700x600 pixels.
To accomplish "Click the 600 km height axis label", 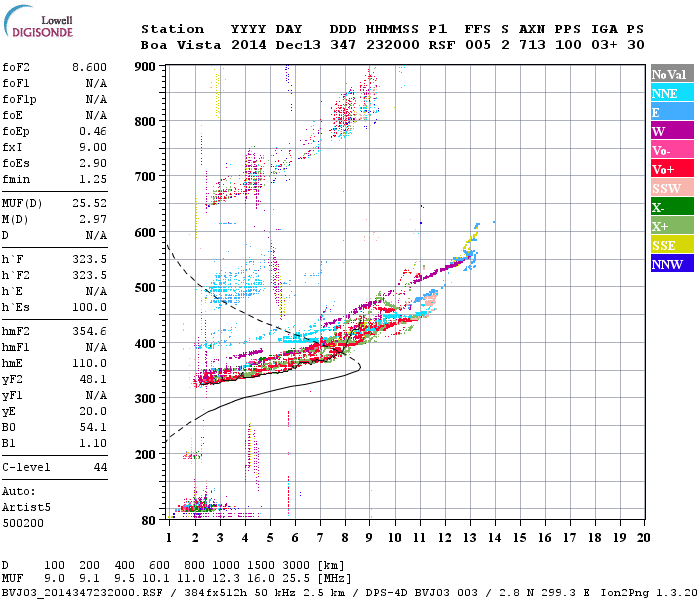I will pyautogui.click(x=145, y=233).
